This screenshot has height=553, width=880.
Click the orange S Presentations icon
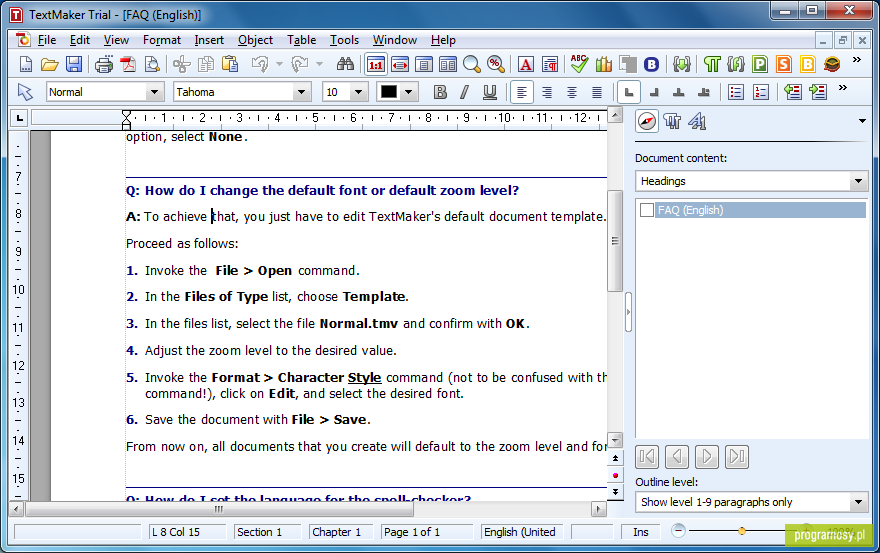(x=784, y=65)
